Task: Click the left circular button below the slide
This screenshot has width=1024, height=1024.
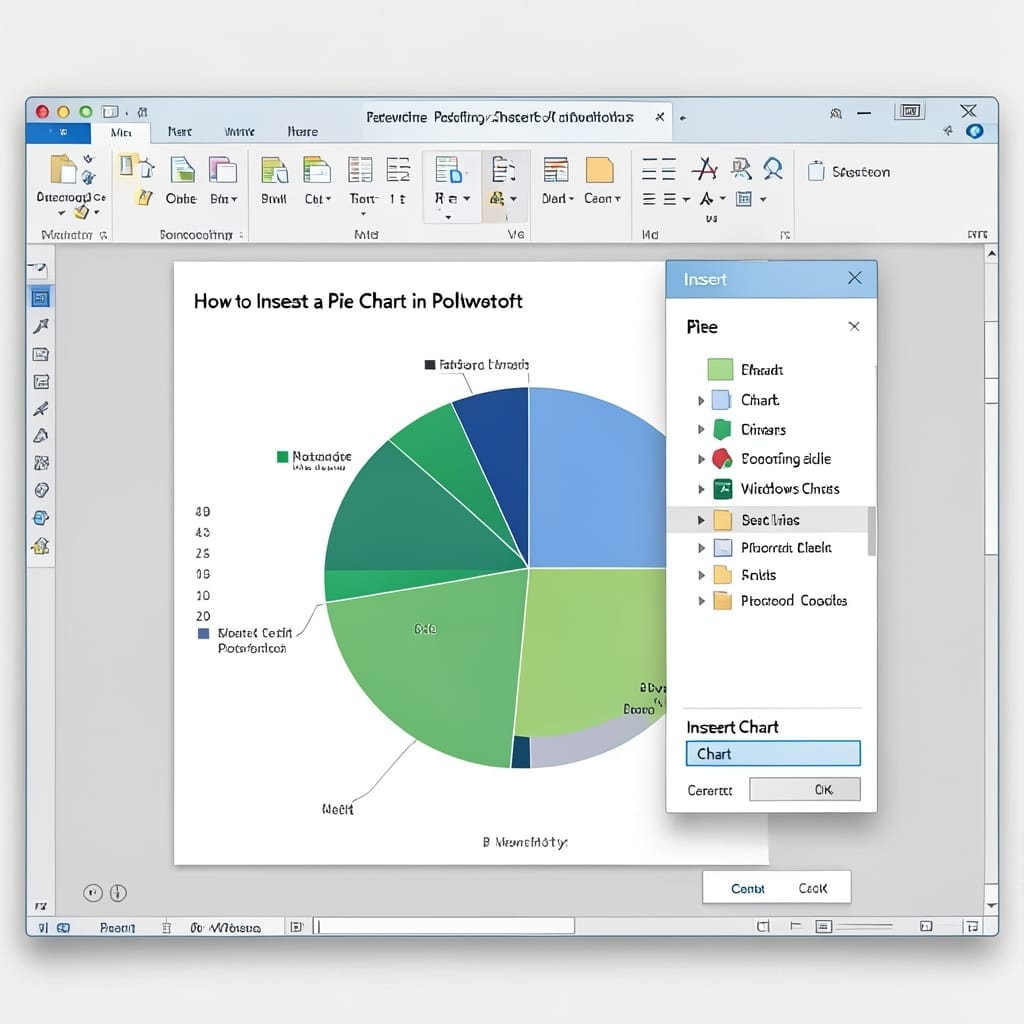Action: point(93,893)
